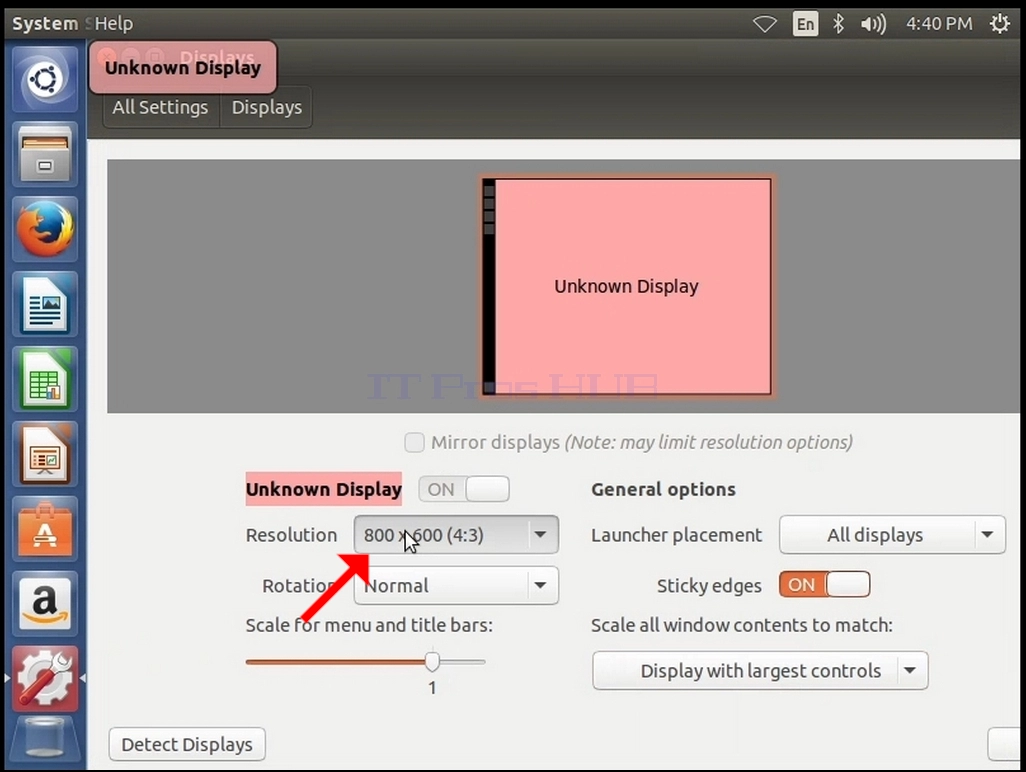The height and width of the screenshot is (772, 1026).
Task: Open LibreOffice Impress presentation icon
Action: tap(44, 454)
